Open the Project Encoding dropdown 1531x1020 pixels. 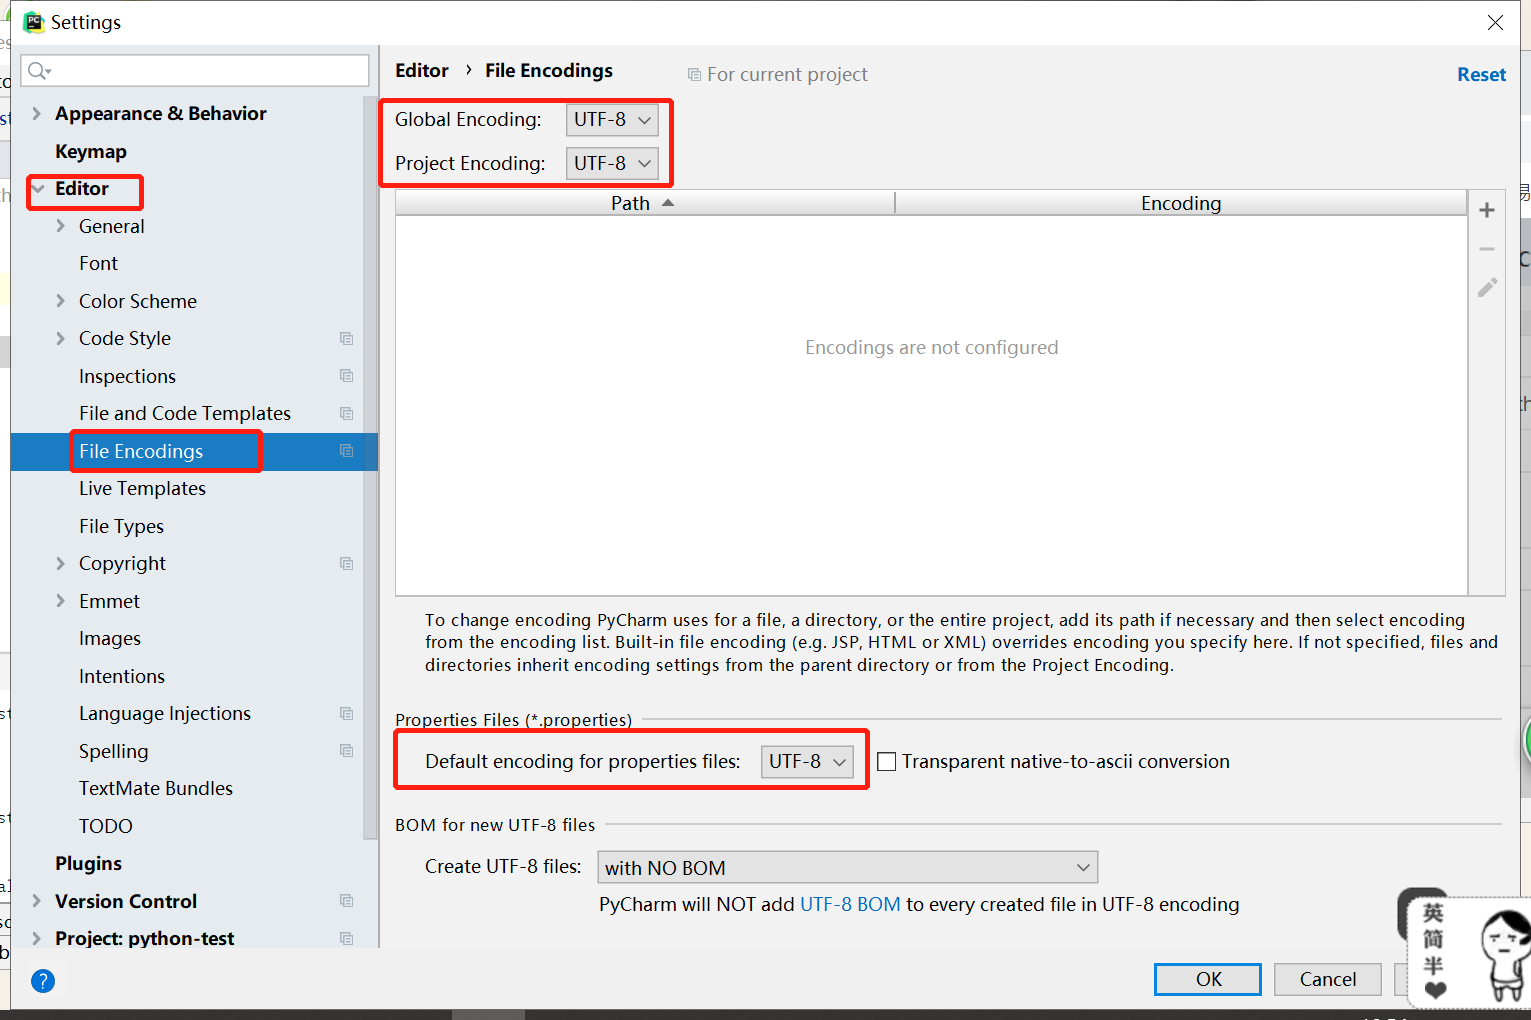pos(612,163)
